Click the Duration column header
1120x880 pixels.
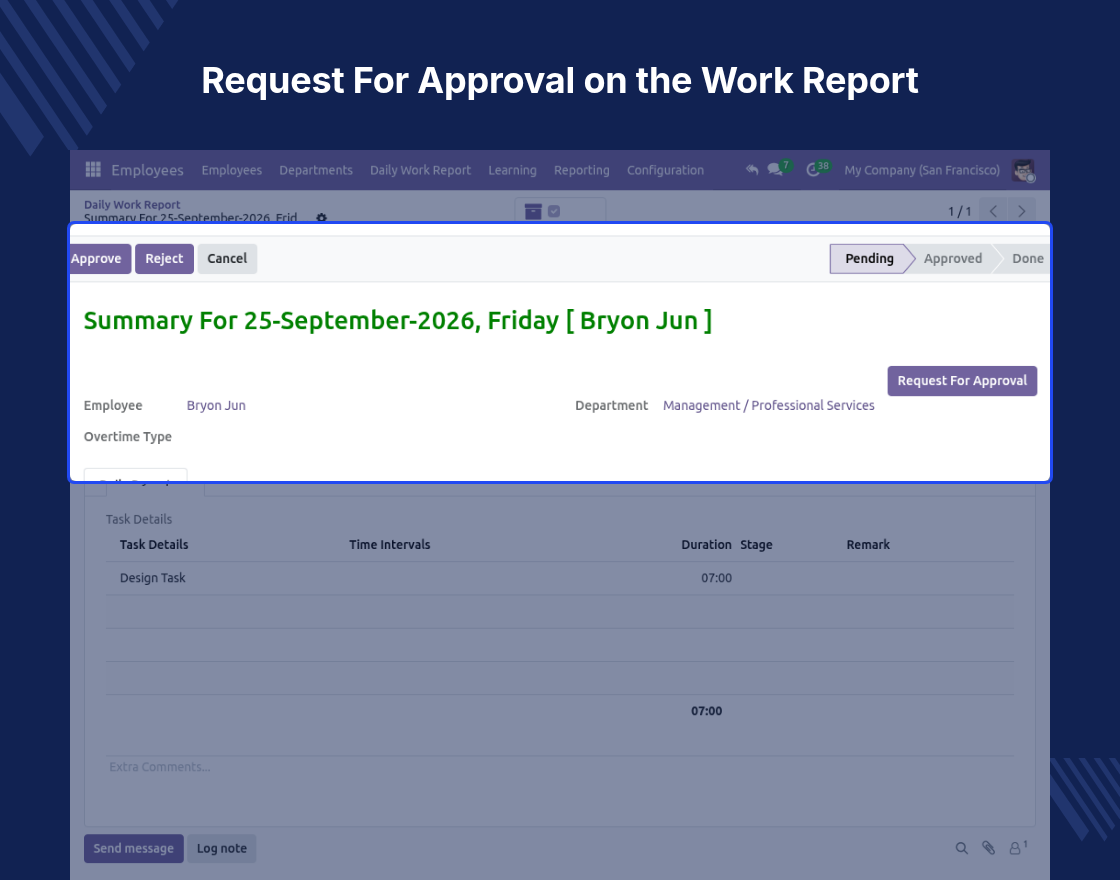[x=706, y=544]
